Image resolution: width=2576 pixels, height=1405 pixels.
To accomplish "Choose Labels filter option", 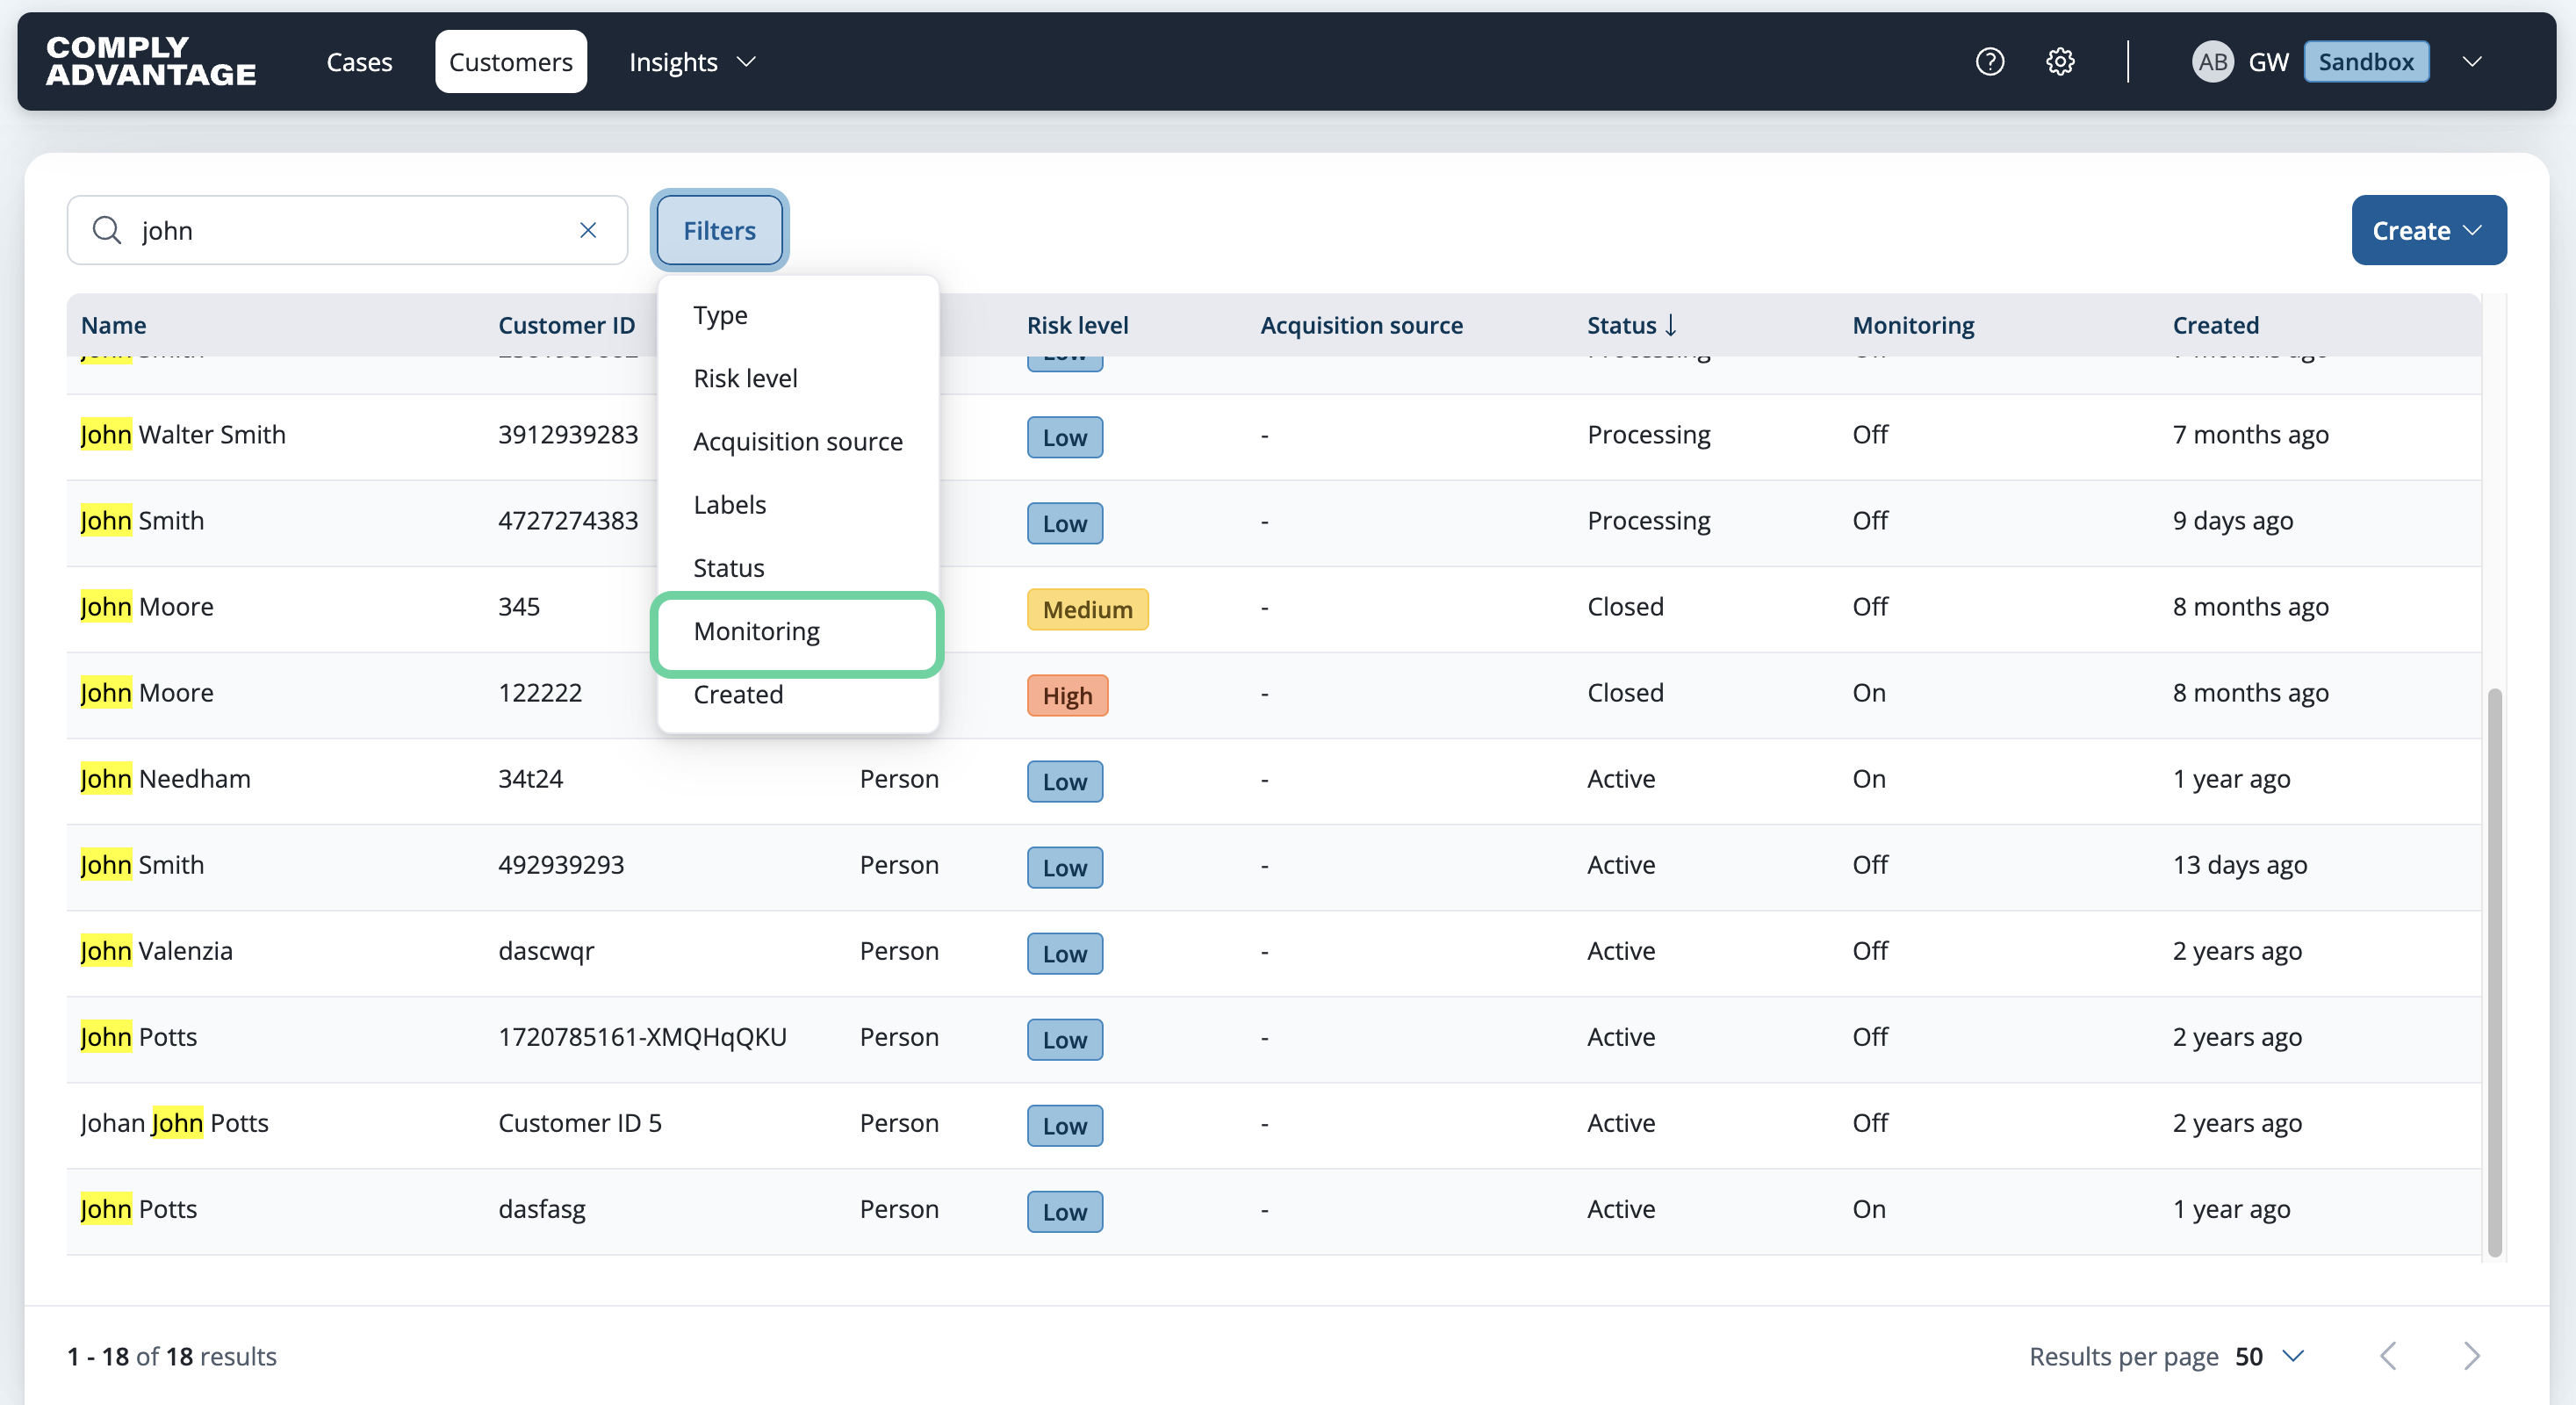I will pos(798,504).
